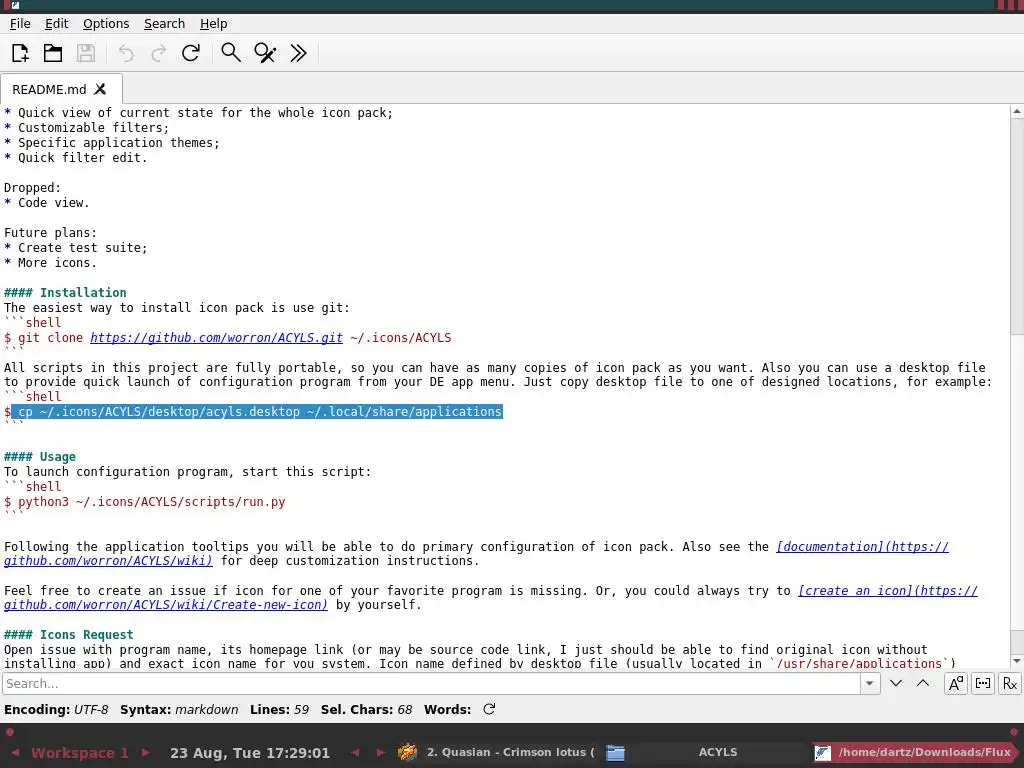
Task: Click the taskbar date and time clock
Action: [250, 753]
